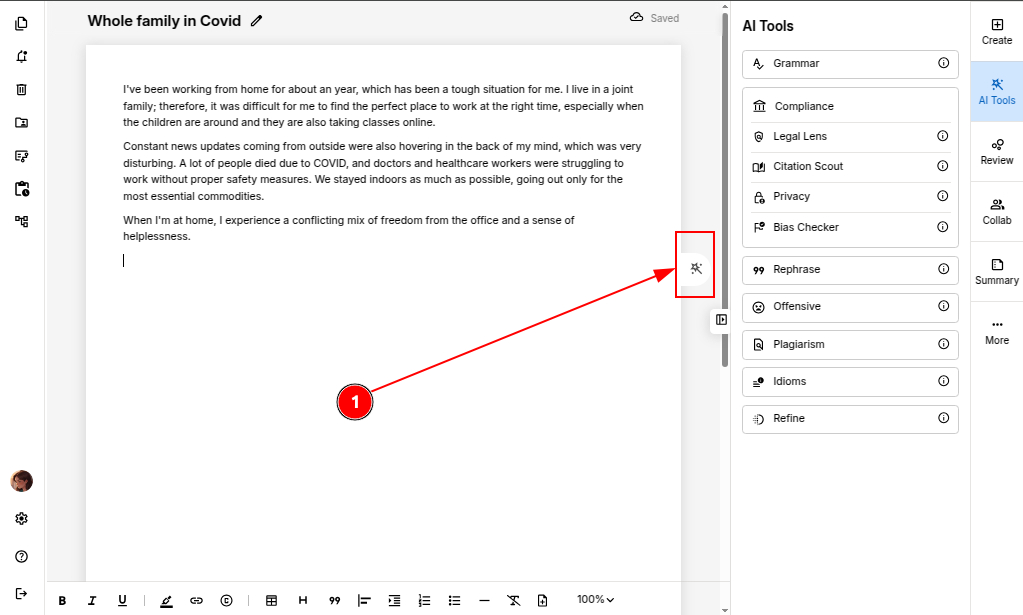The image size is (1023, 615).
Task: Edit document title with the pencil icon
Action: click(x=257, y=20)
